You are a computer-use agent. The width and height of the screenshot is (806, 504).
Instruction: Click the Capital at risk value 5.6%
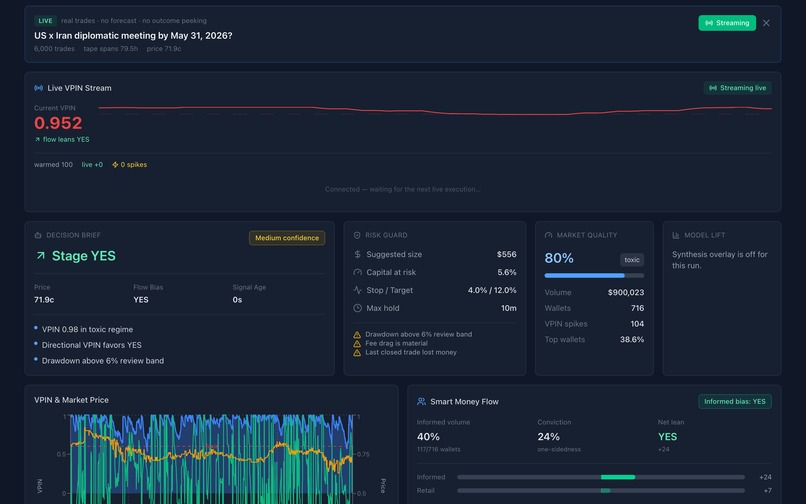[x=507, y=272]
